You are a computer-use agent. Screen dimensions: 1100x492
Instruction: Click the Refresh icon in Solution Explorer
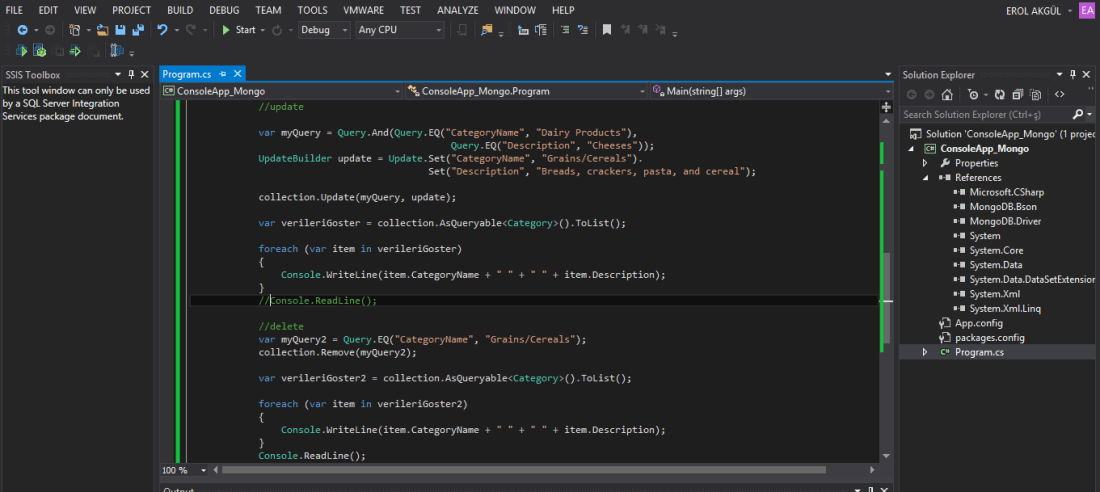click(x=1000, y=95)
